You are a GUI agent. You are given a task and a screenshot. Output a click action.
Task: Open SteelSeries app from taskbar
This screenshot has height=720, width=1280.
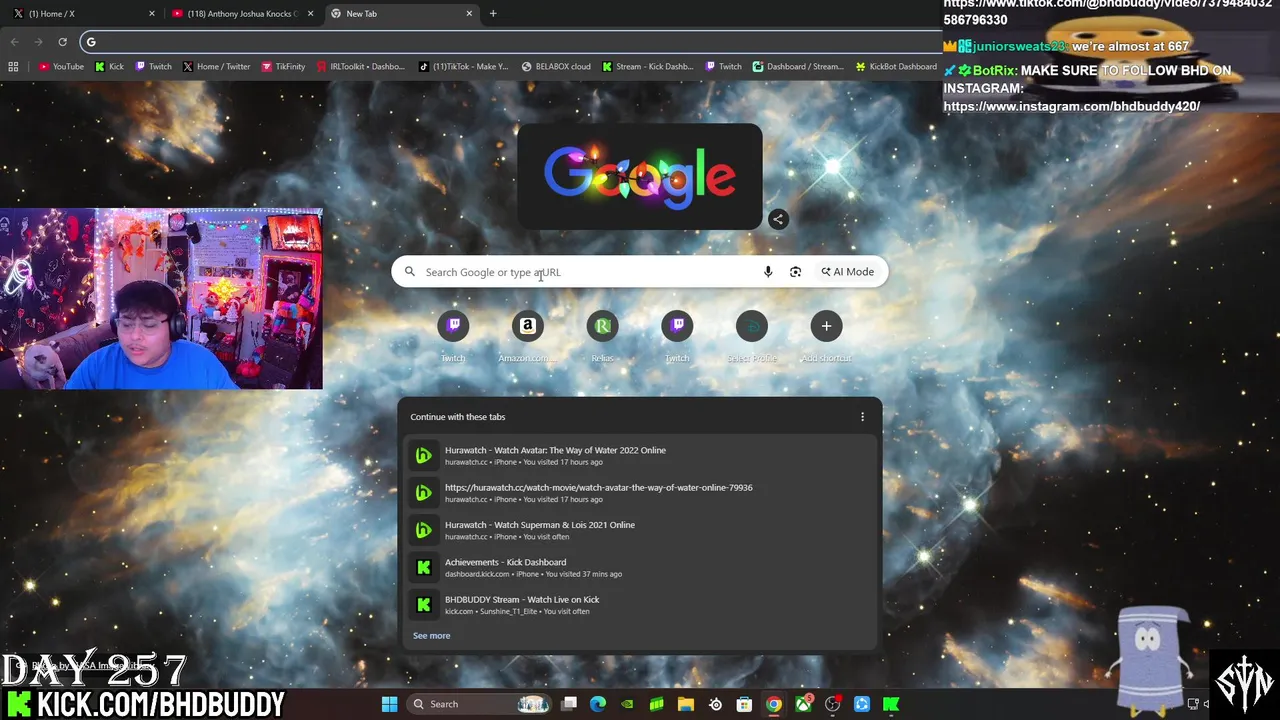[715, 704]
